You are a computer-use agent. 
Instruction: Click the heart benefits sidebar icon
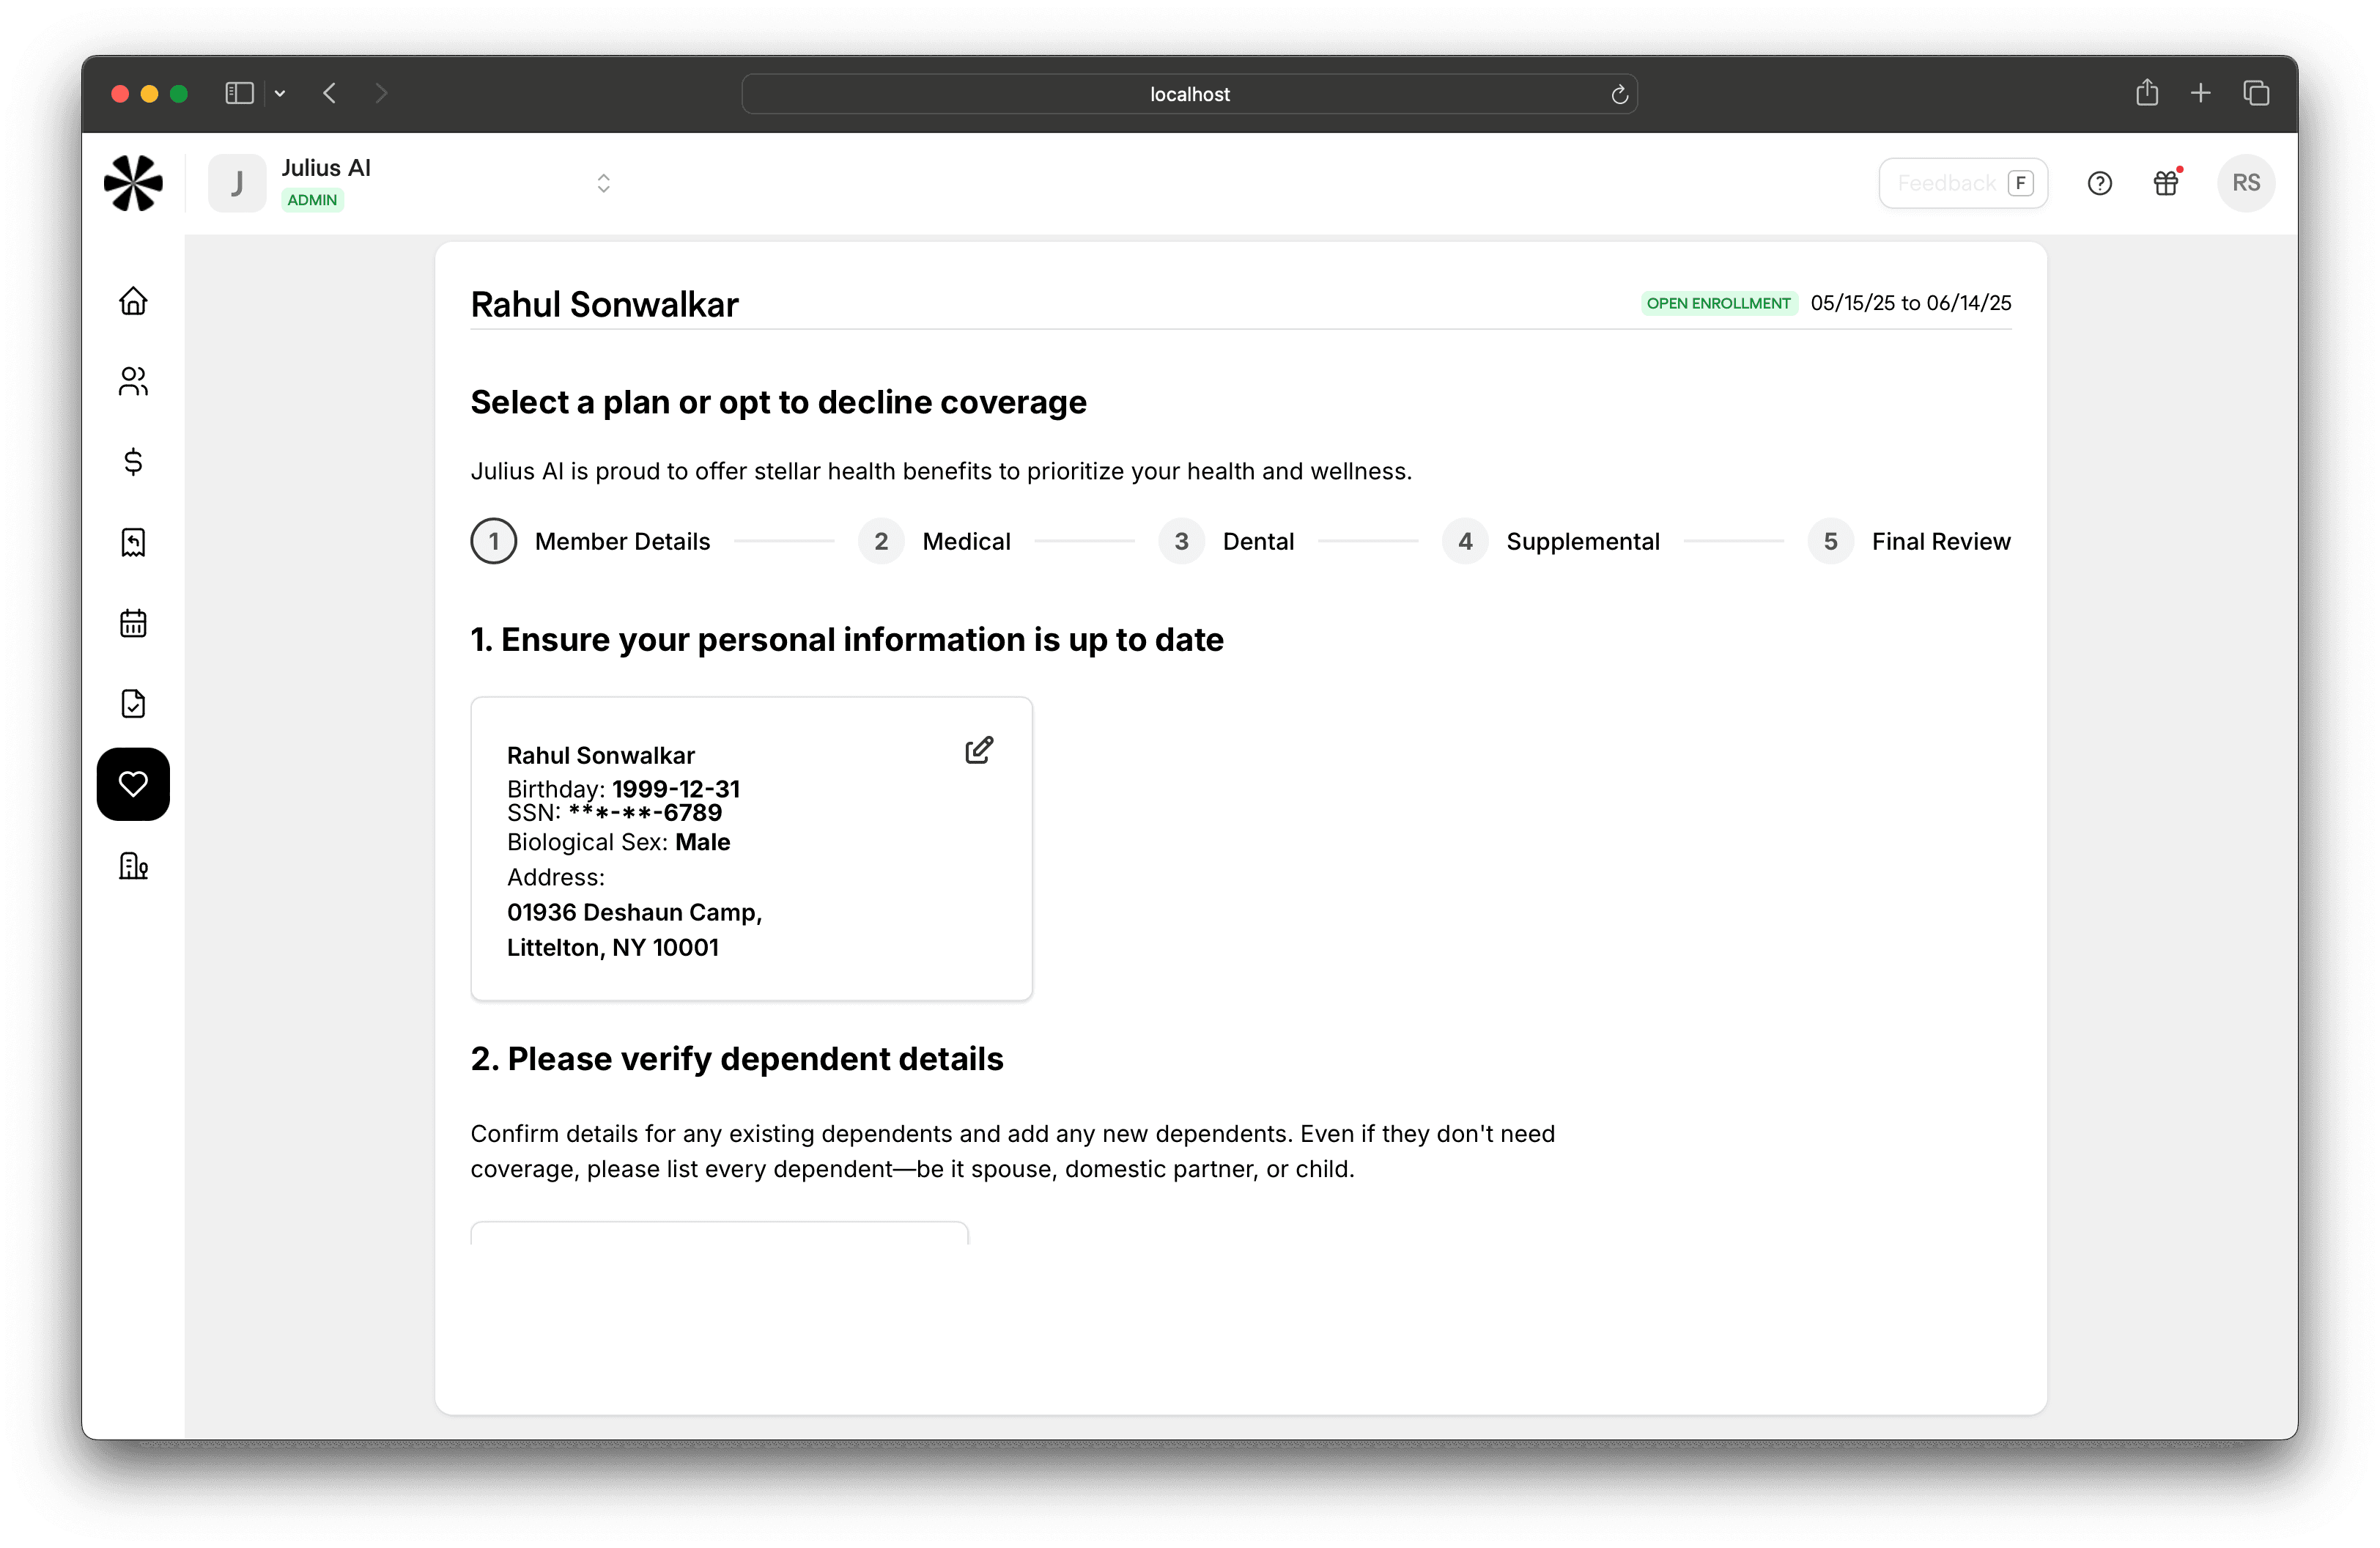pyautogui.click(x=133, y=784)
